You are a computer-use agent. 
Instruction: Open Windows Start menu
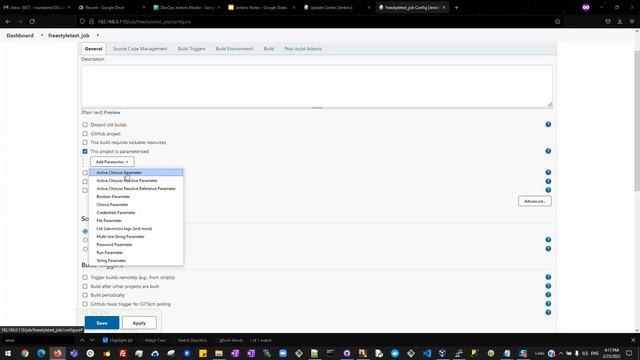point(8,353)
